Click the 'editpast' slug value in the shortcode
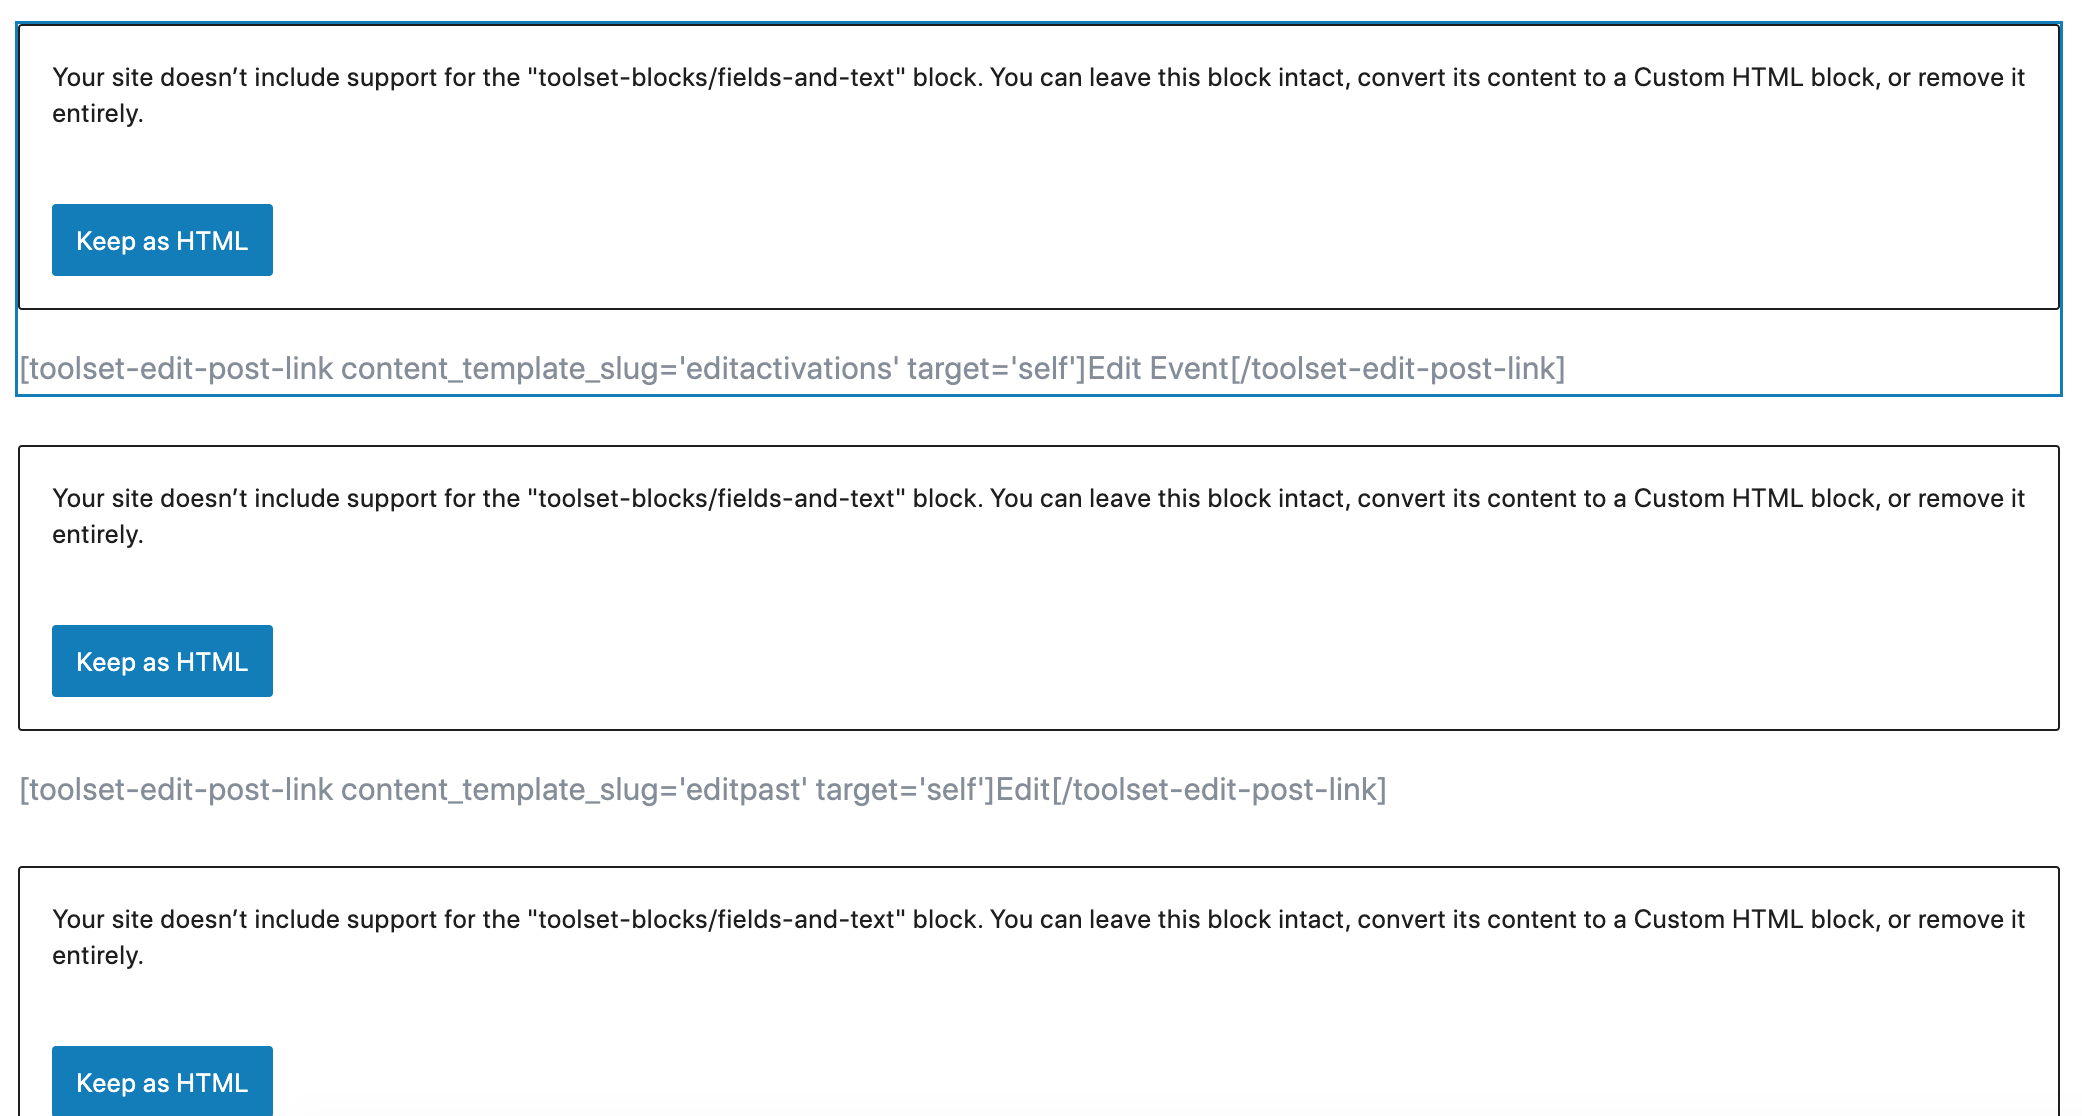2082x1116 pixels. (743, 790)
